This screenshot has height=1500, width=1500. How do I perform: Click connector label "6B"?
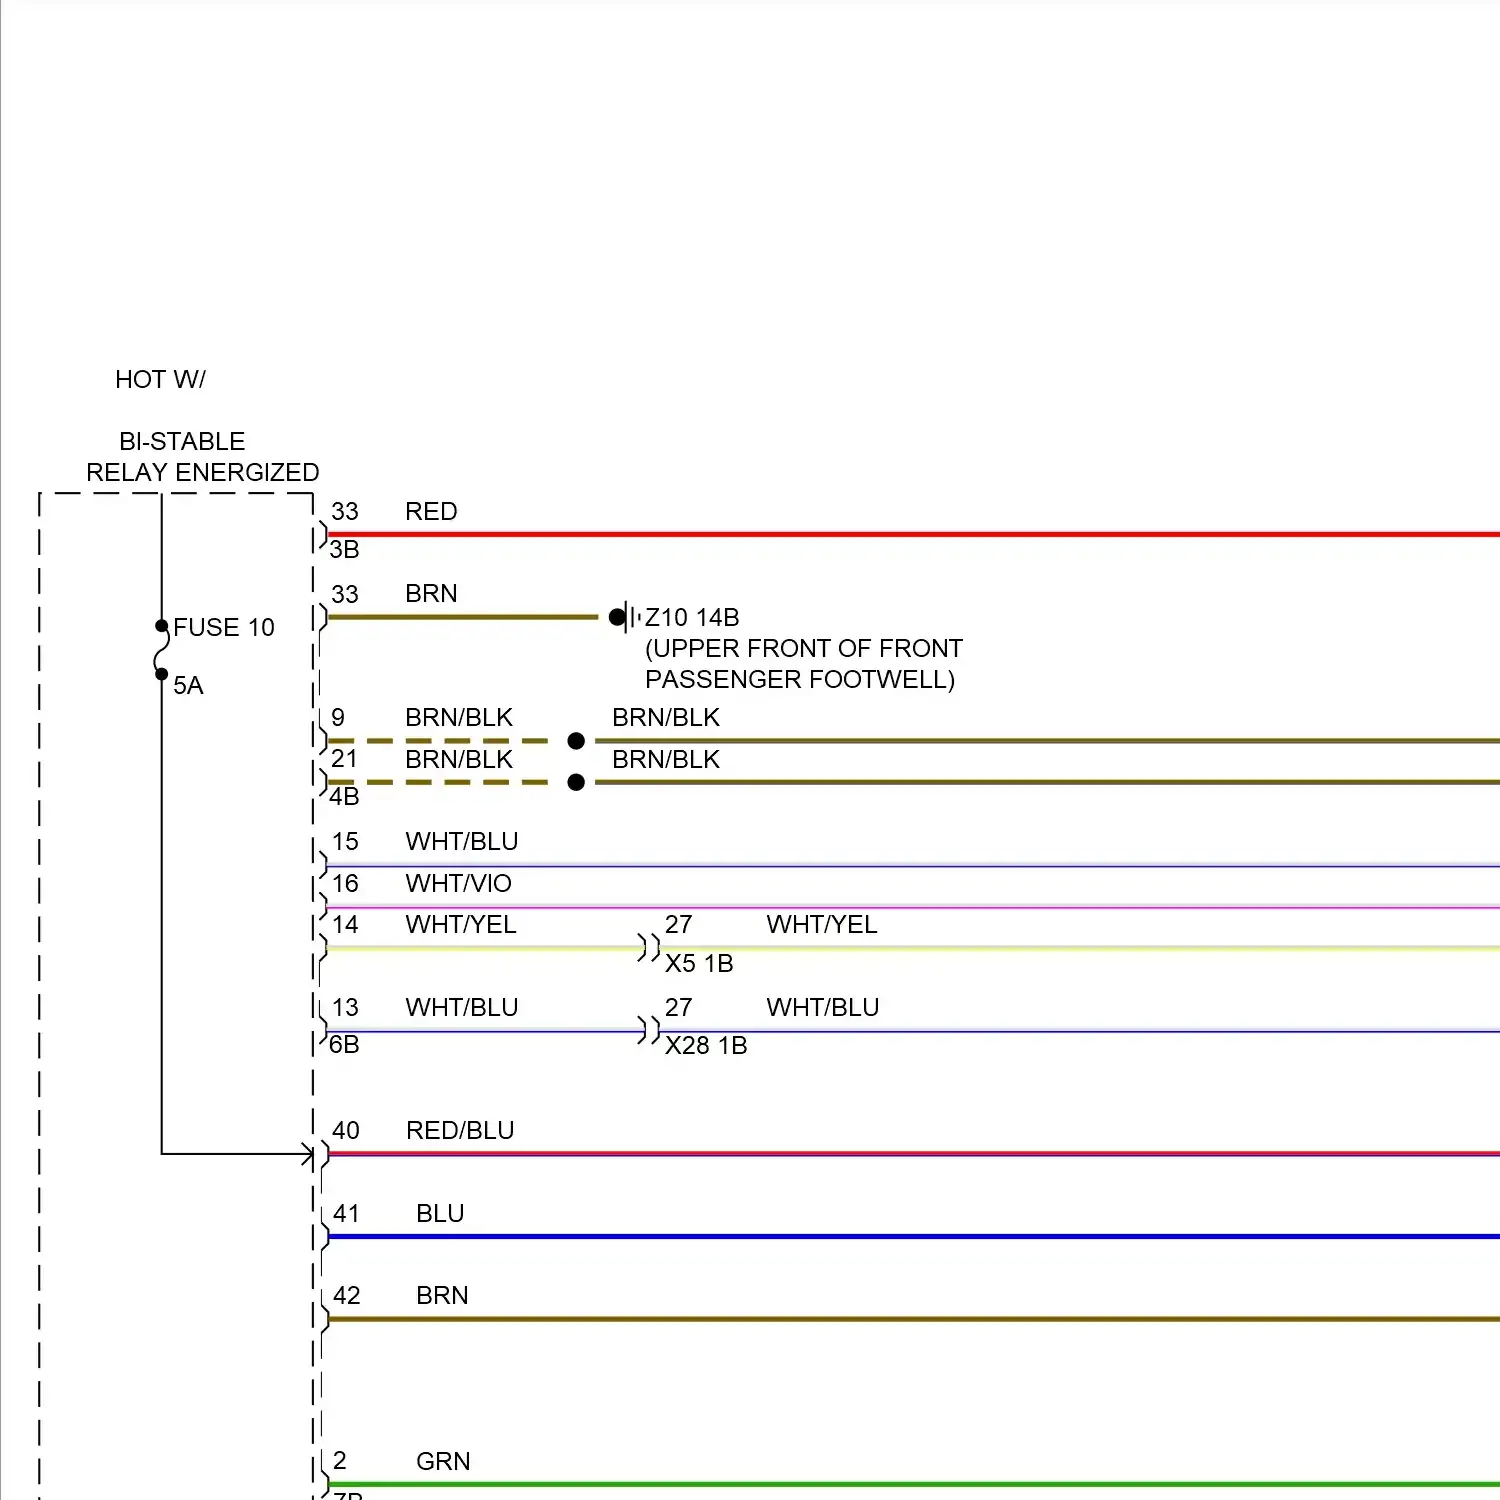[x=344, y=1045]
